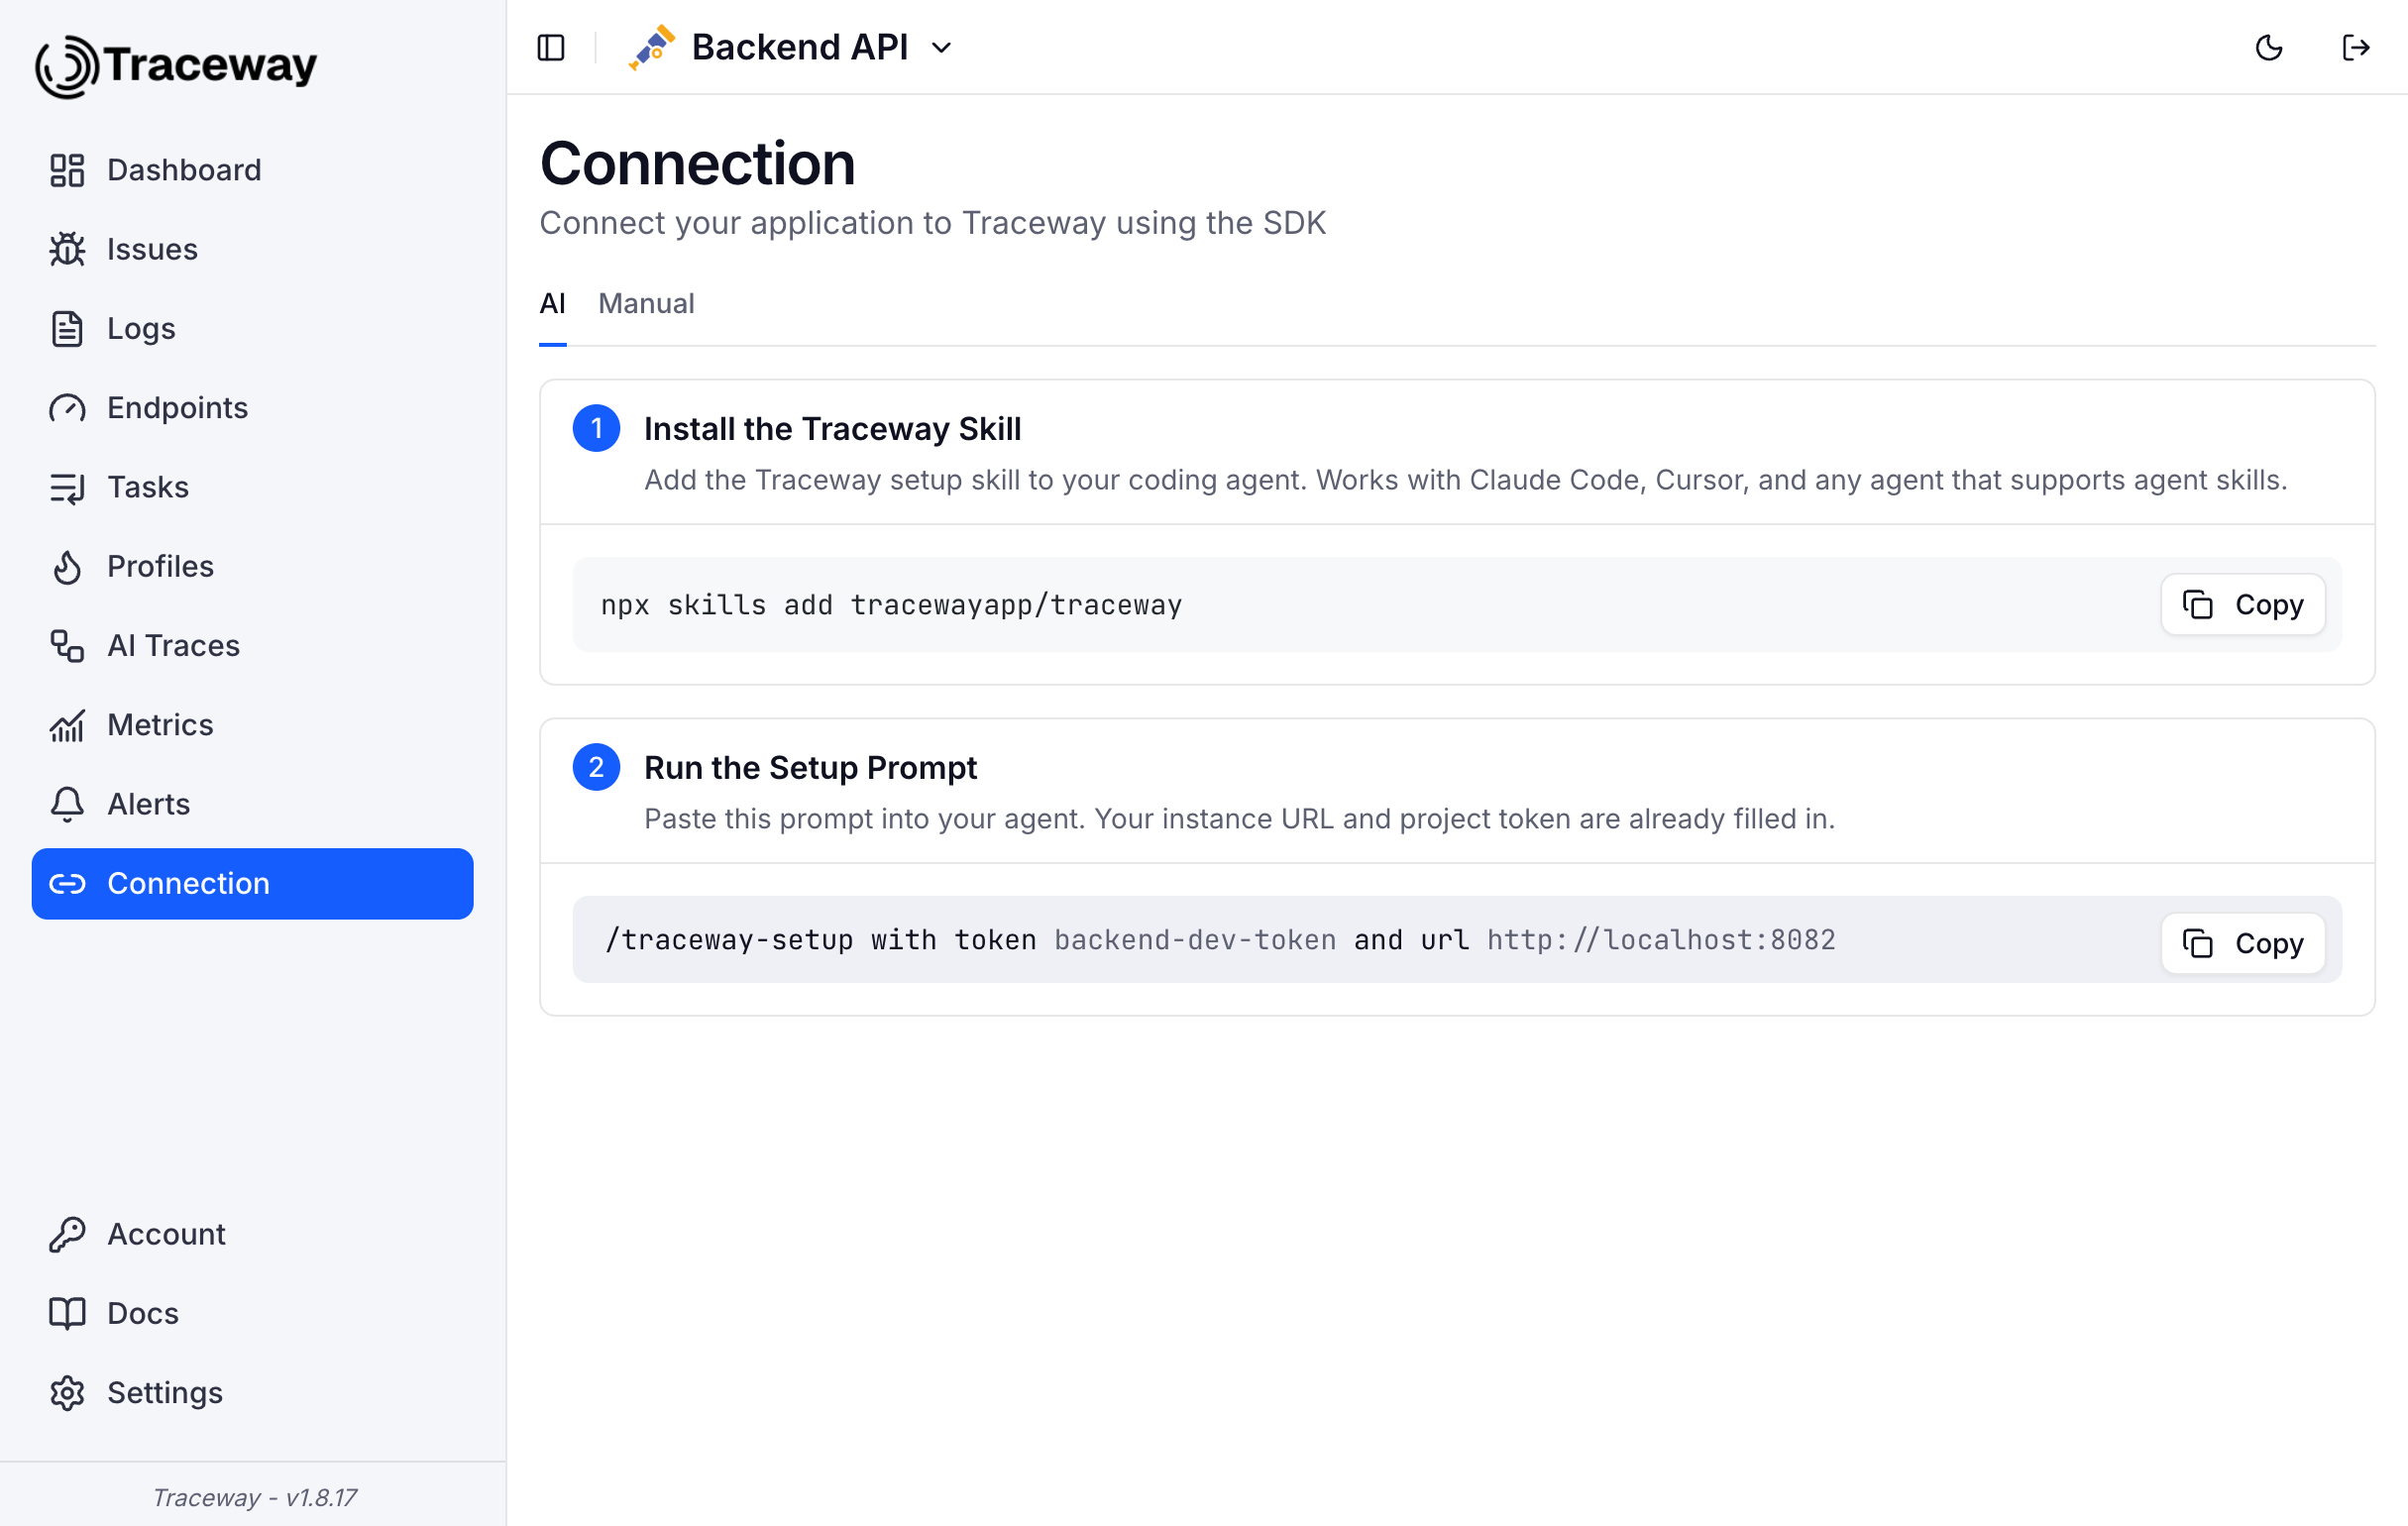Open Account settings link

click(252, 1234)
